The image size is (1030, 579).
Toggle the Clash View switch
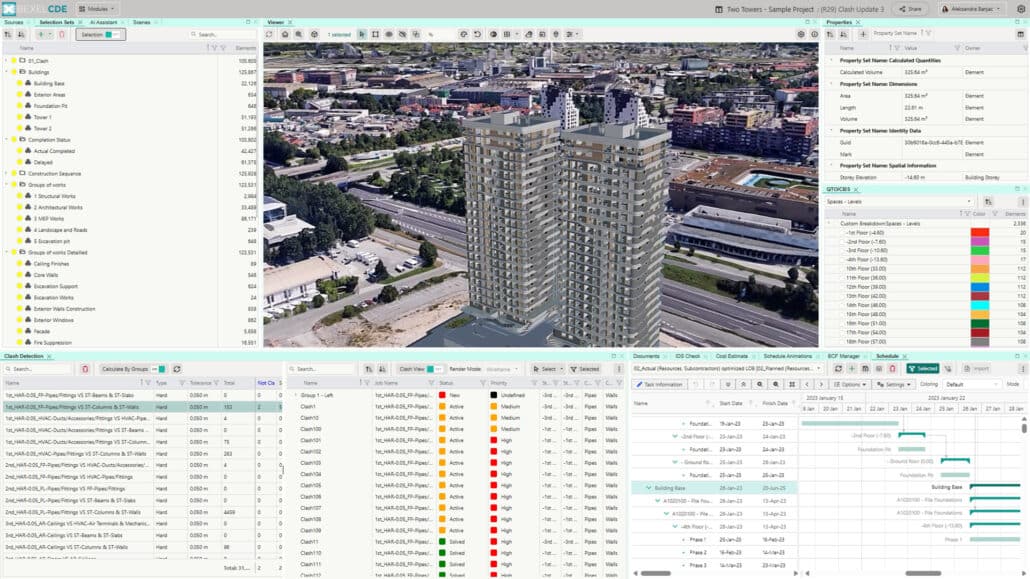pos(433,369)
